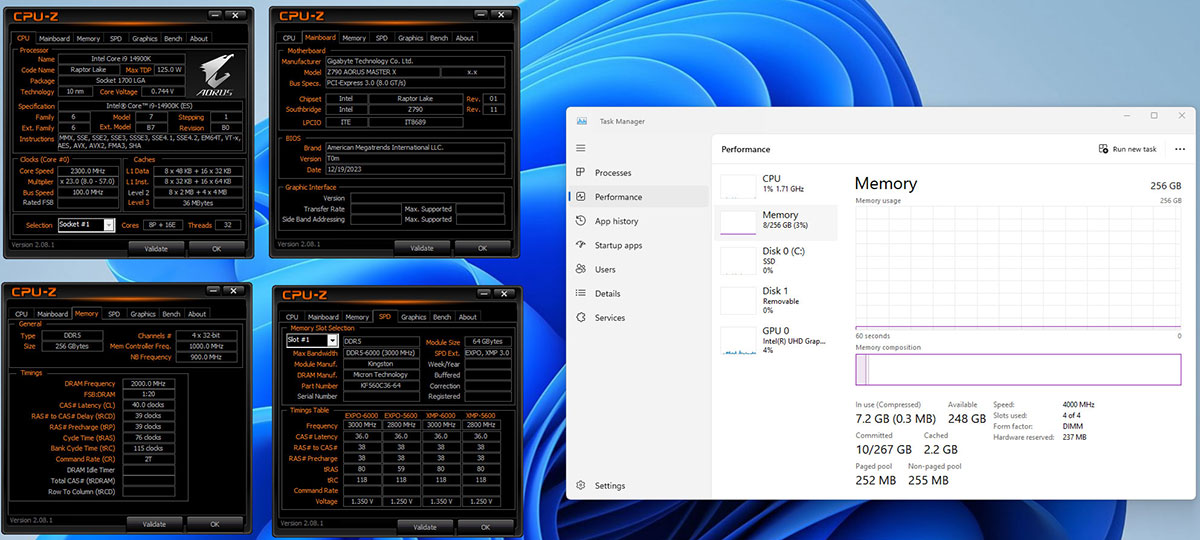
Task: Open the Graphics tab in the CPU-Z window showing the SPD tab
Action: click(x=413, y=316)
